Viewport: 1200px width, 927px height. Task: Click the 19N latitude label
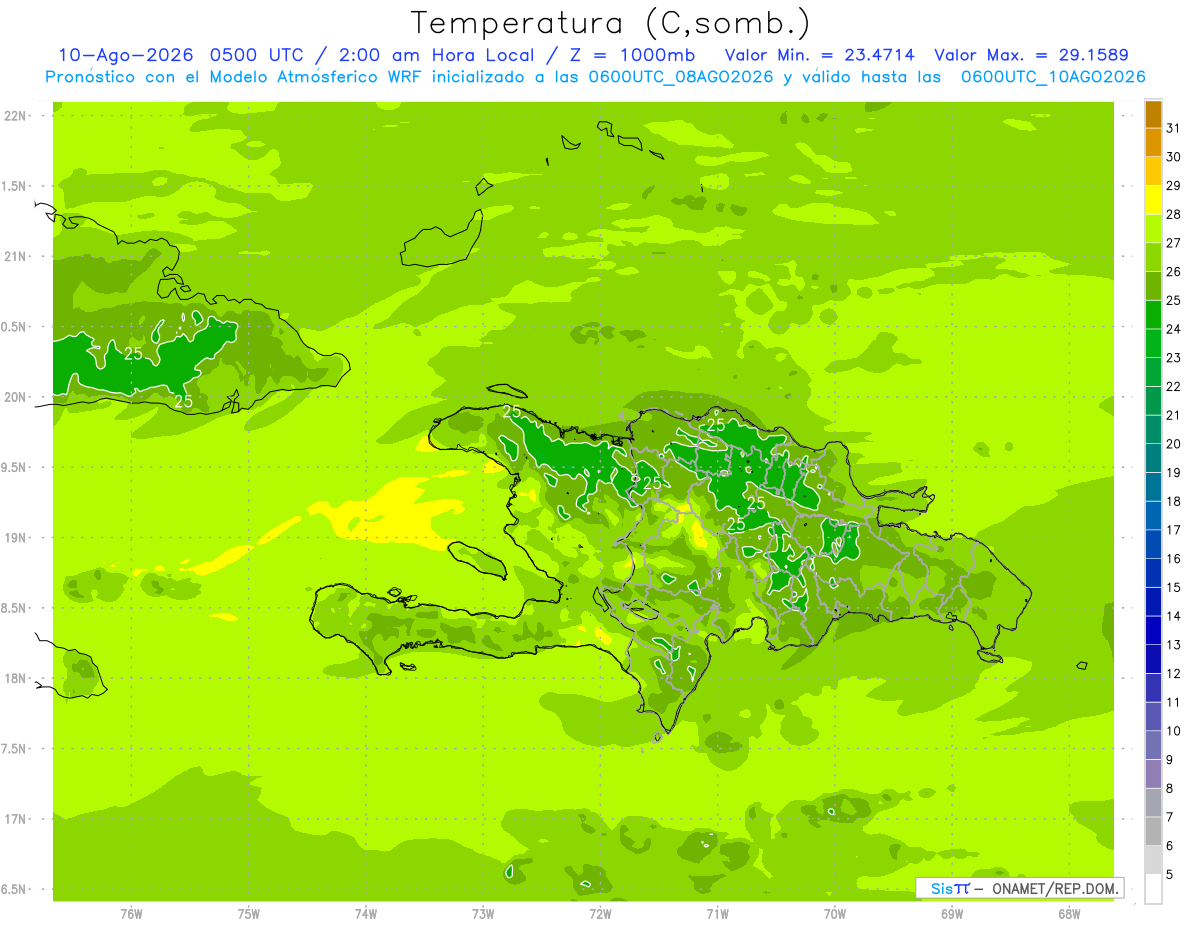click(17, 538)
